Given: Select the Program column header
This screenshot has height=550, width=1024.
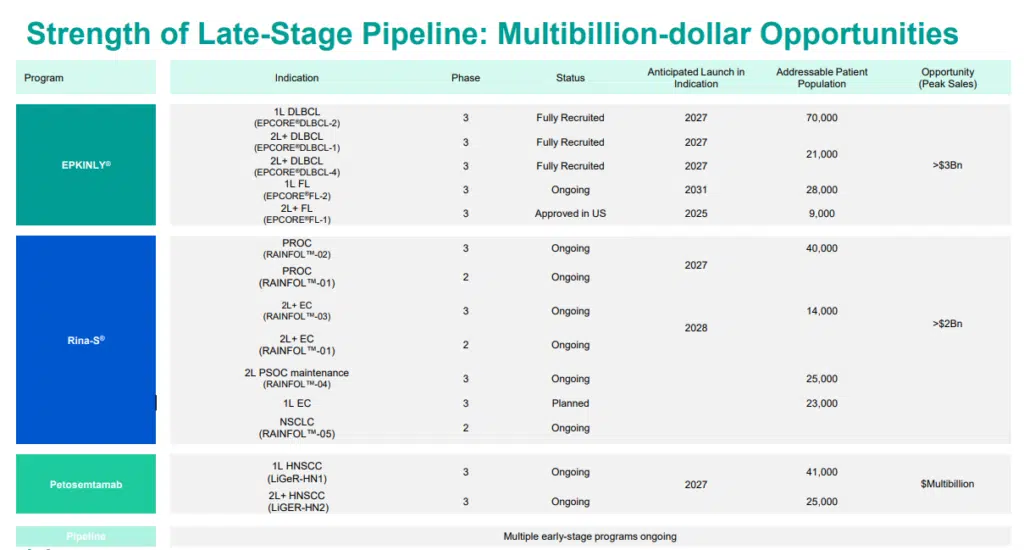Looking at the screenshot, I should point(44,78).
